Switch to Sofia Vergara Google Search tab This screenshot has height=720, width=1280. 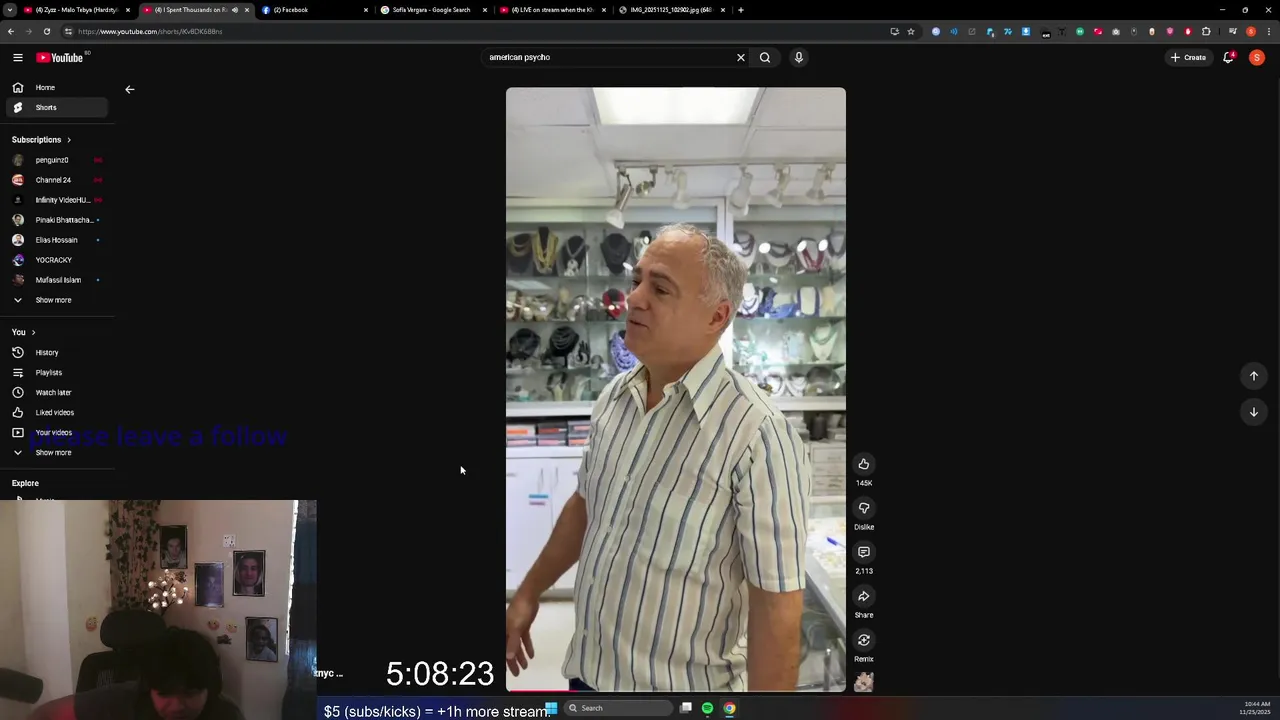tap(432, 10)
